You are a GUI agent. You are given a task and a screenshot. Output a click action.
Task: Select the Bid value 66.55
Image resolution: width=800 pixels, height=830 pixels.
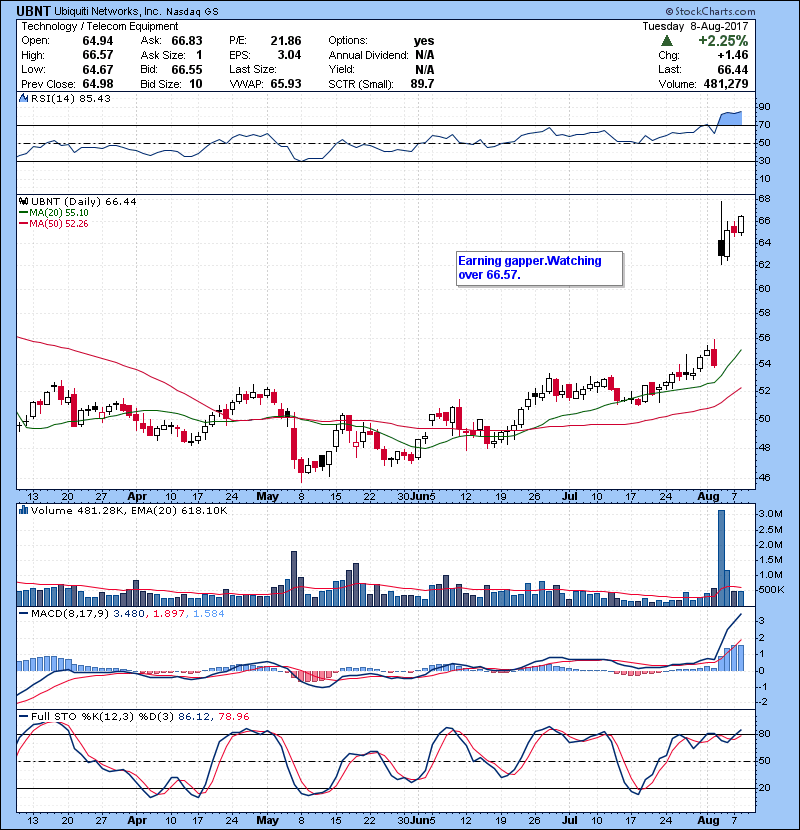click(186, 69)
